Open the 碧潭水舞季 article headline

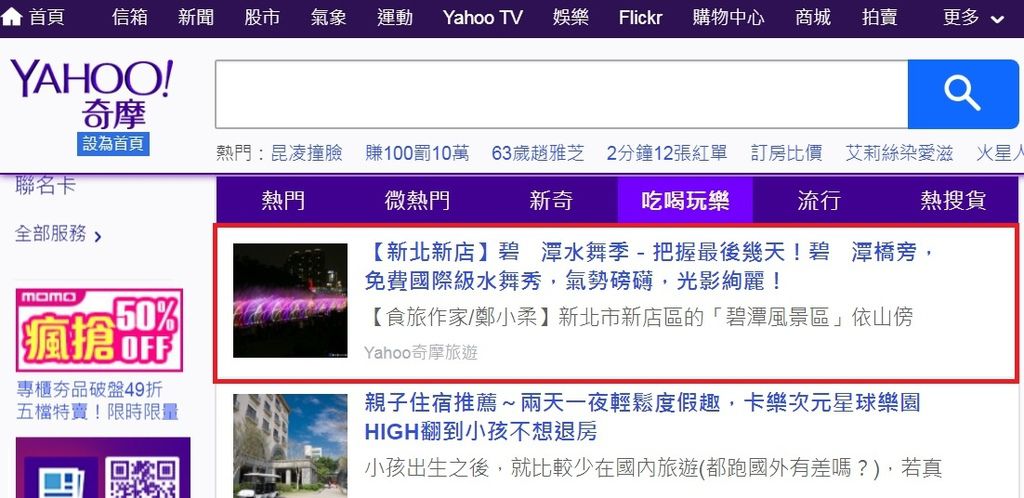[x=651, y=266]
